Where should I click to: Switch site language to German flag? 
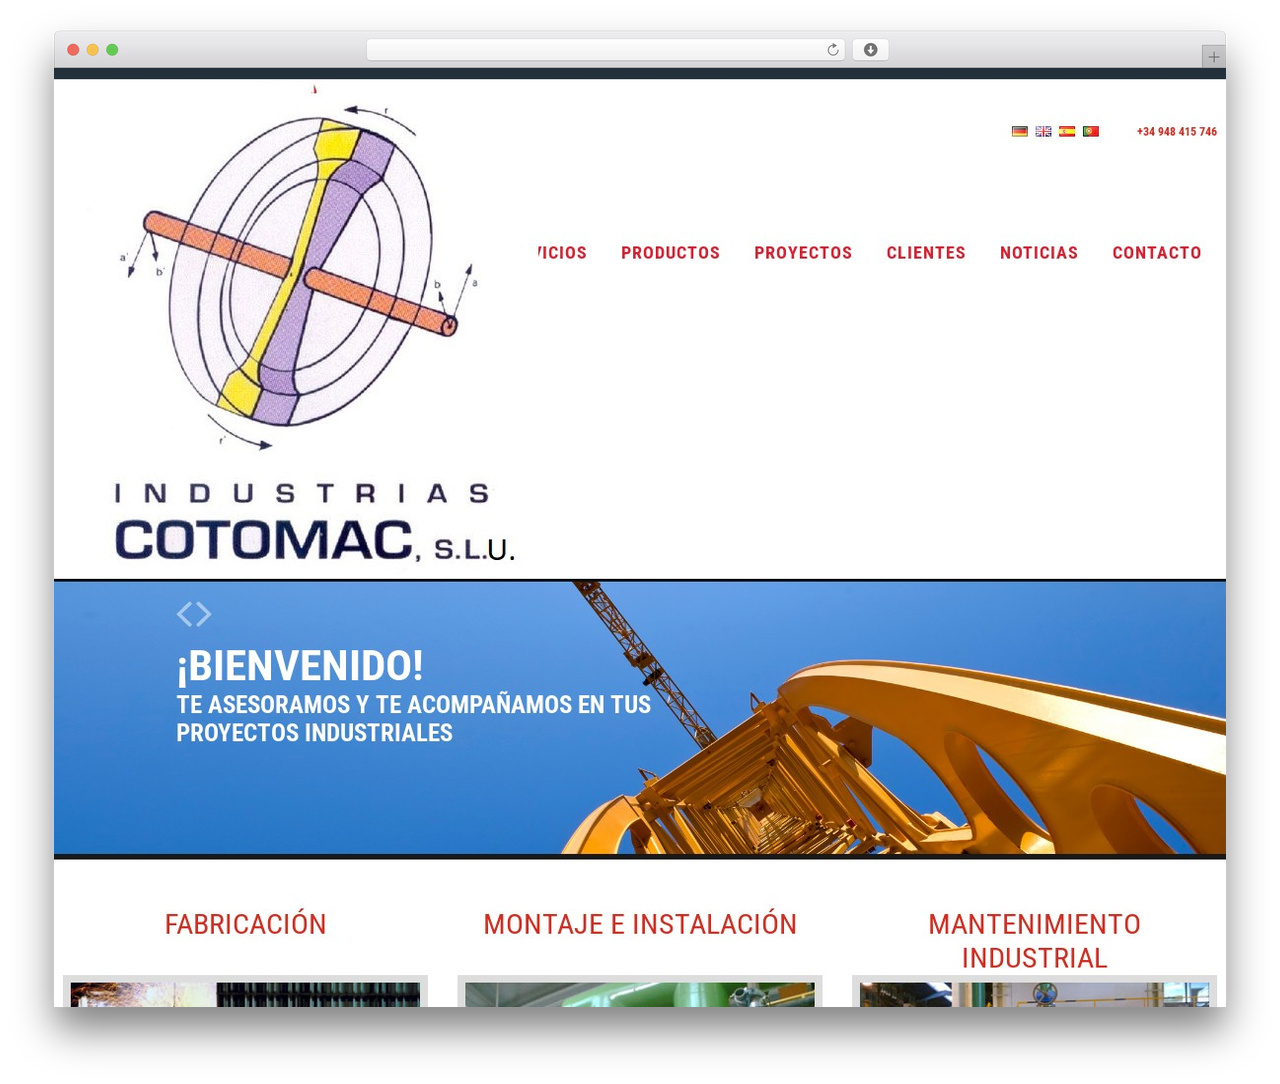pos(1019,132)
